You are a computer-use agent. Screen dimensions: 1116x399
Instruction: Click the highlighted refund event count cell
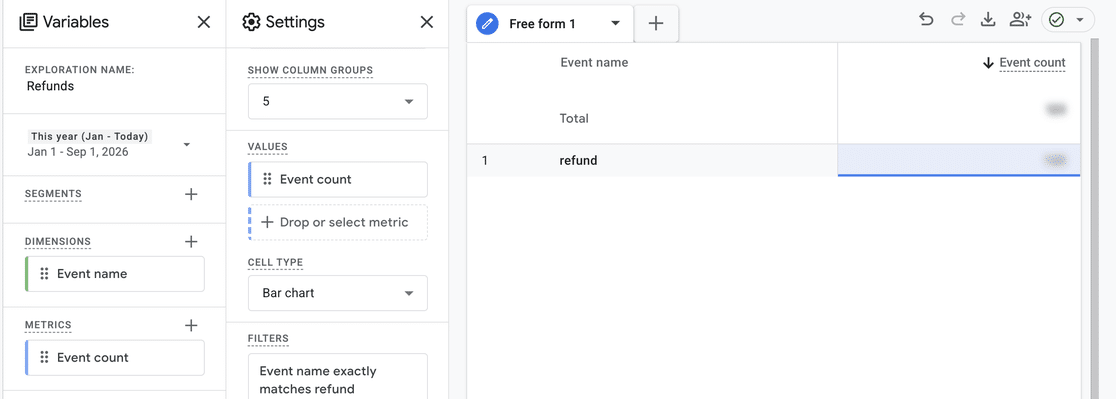[x=959, y=161]
